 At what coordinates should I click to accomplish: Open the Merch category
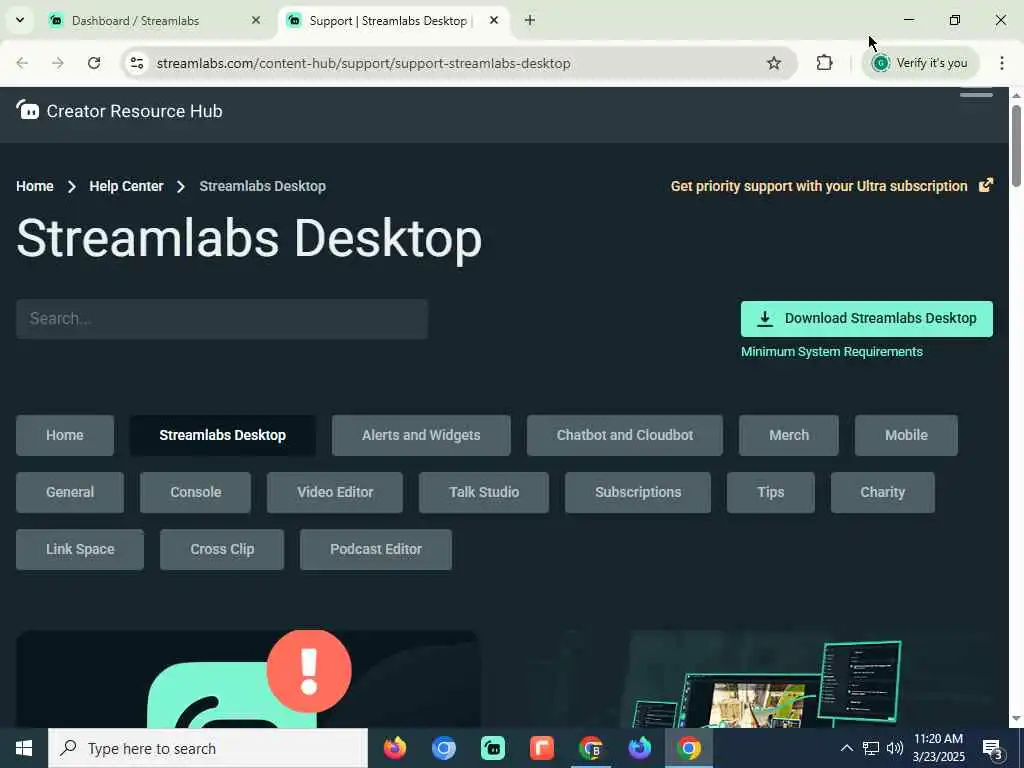789,435
